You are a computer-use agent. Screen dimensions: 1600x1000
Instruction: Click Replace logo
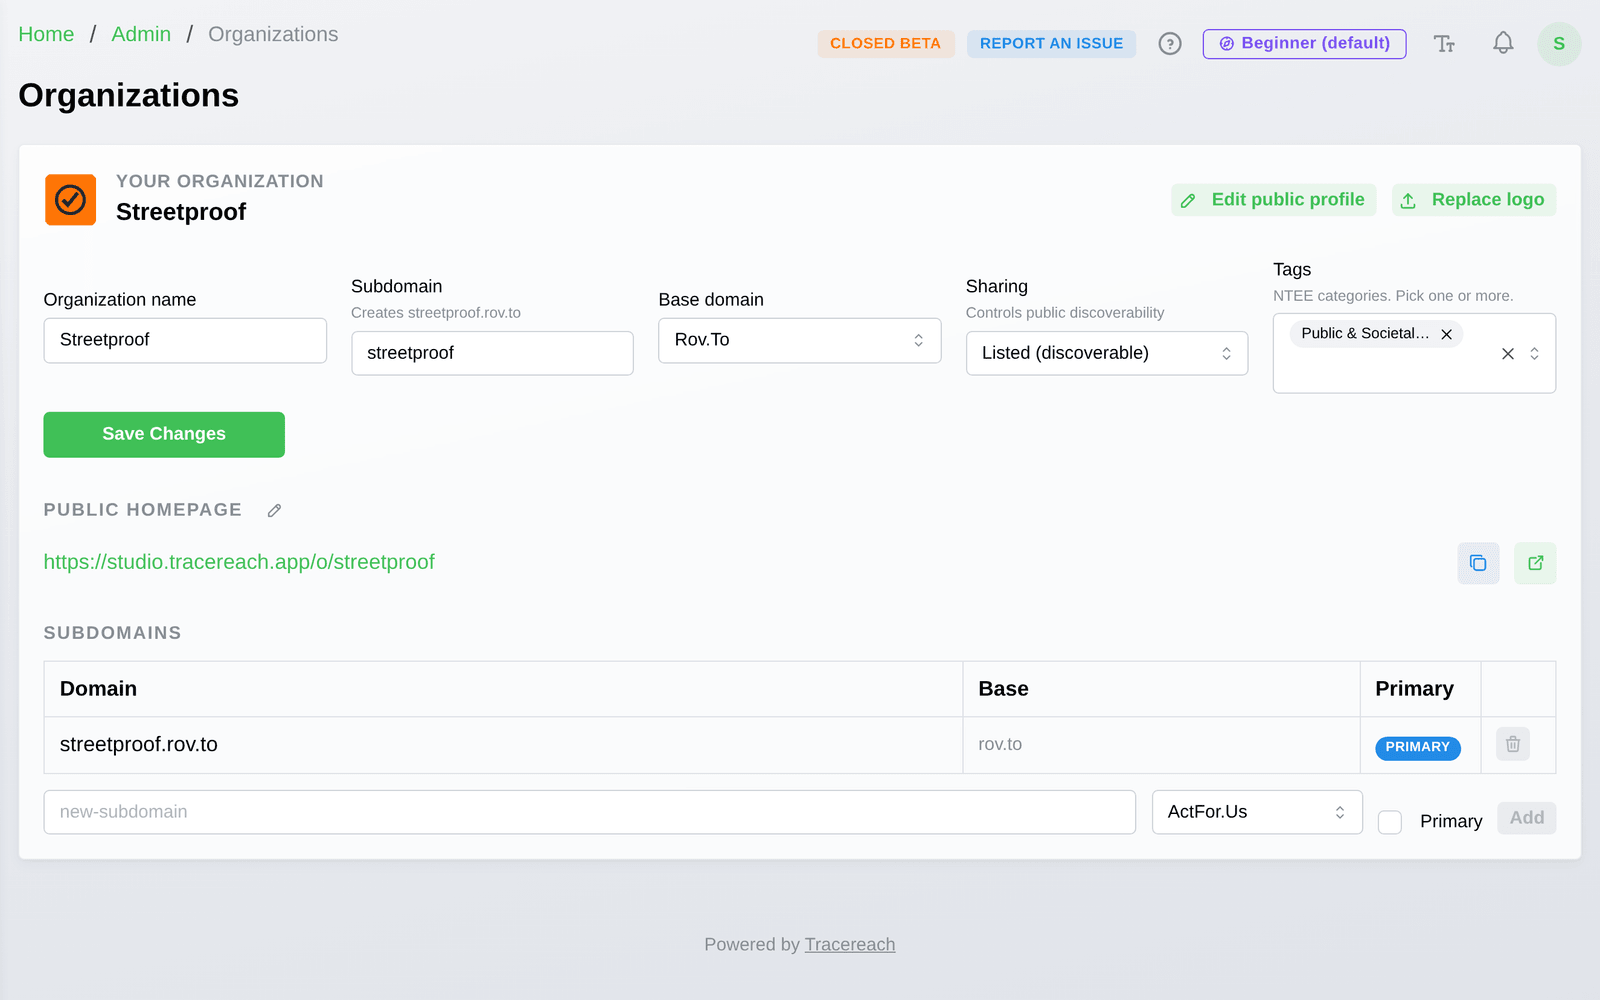pos(1474,200)
